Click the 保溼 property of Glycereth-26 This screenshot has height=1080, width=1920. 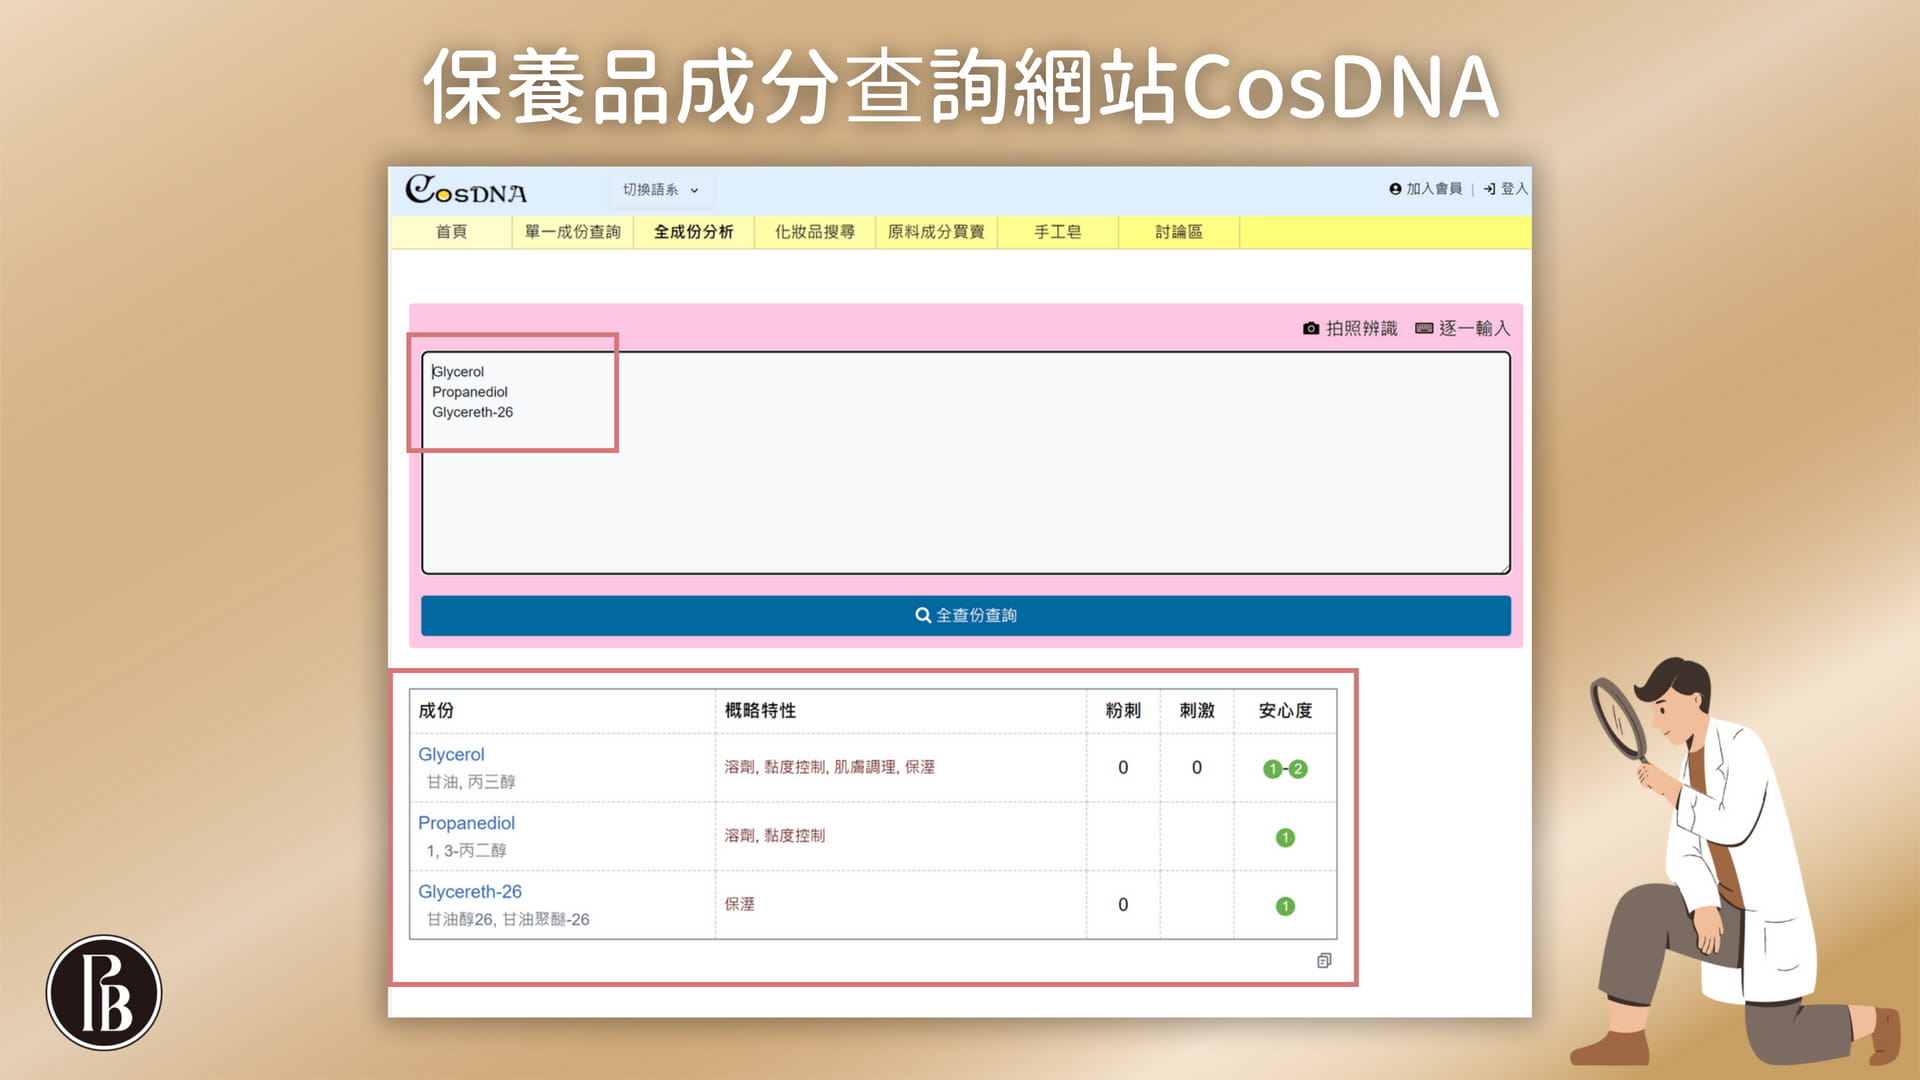(x=740, y=904)
